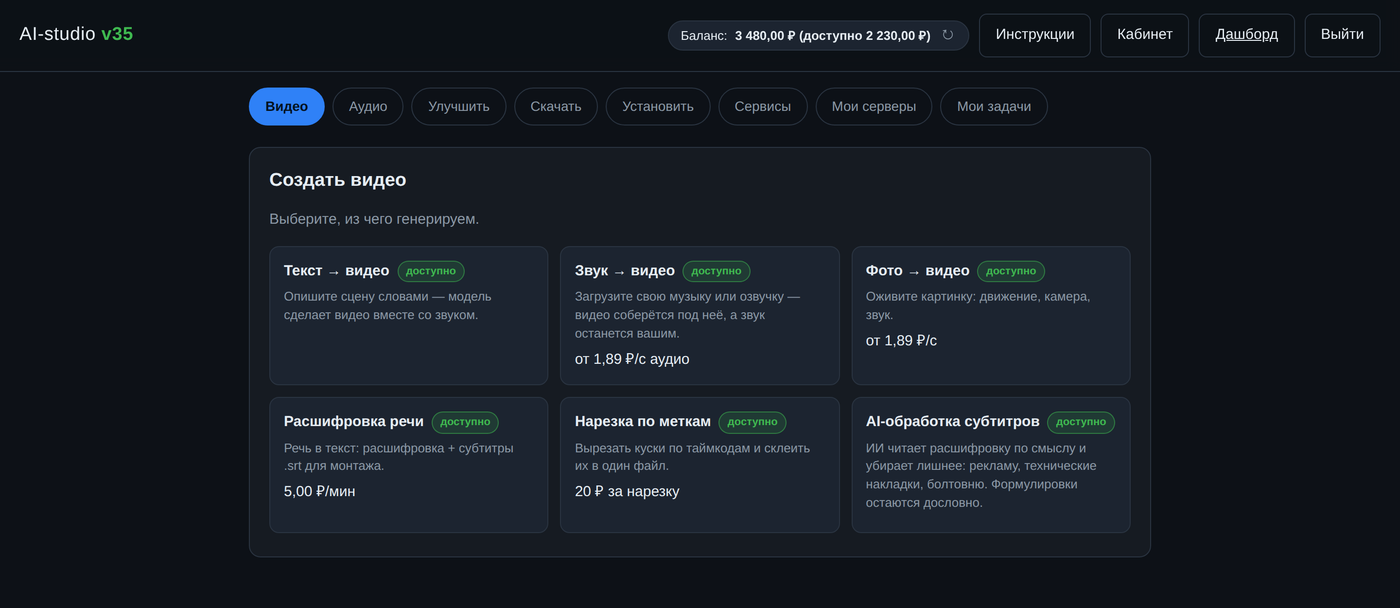
Task: Open the Расшифровка речи card
Action: [409, 465]
